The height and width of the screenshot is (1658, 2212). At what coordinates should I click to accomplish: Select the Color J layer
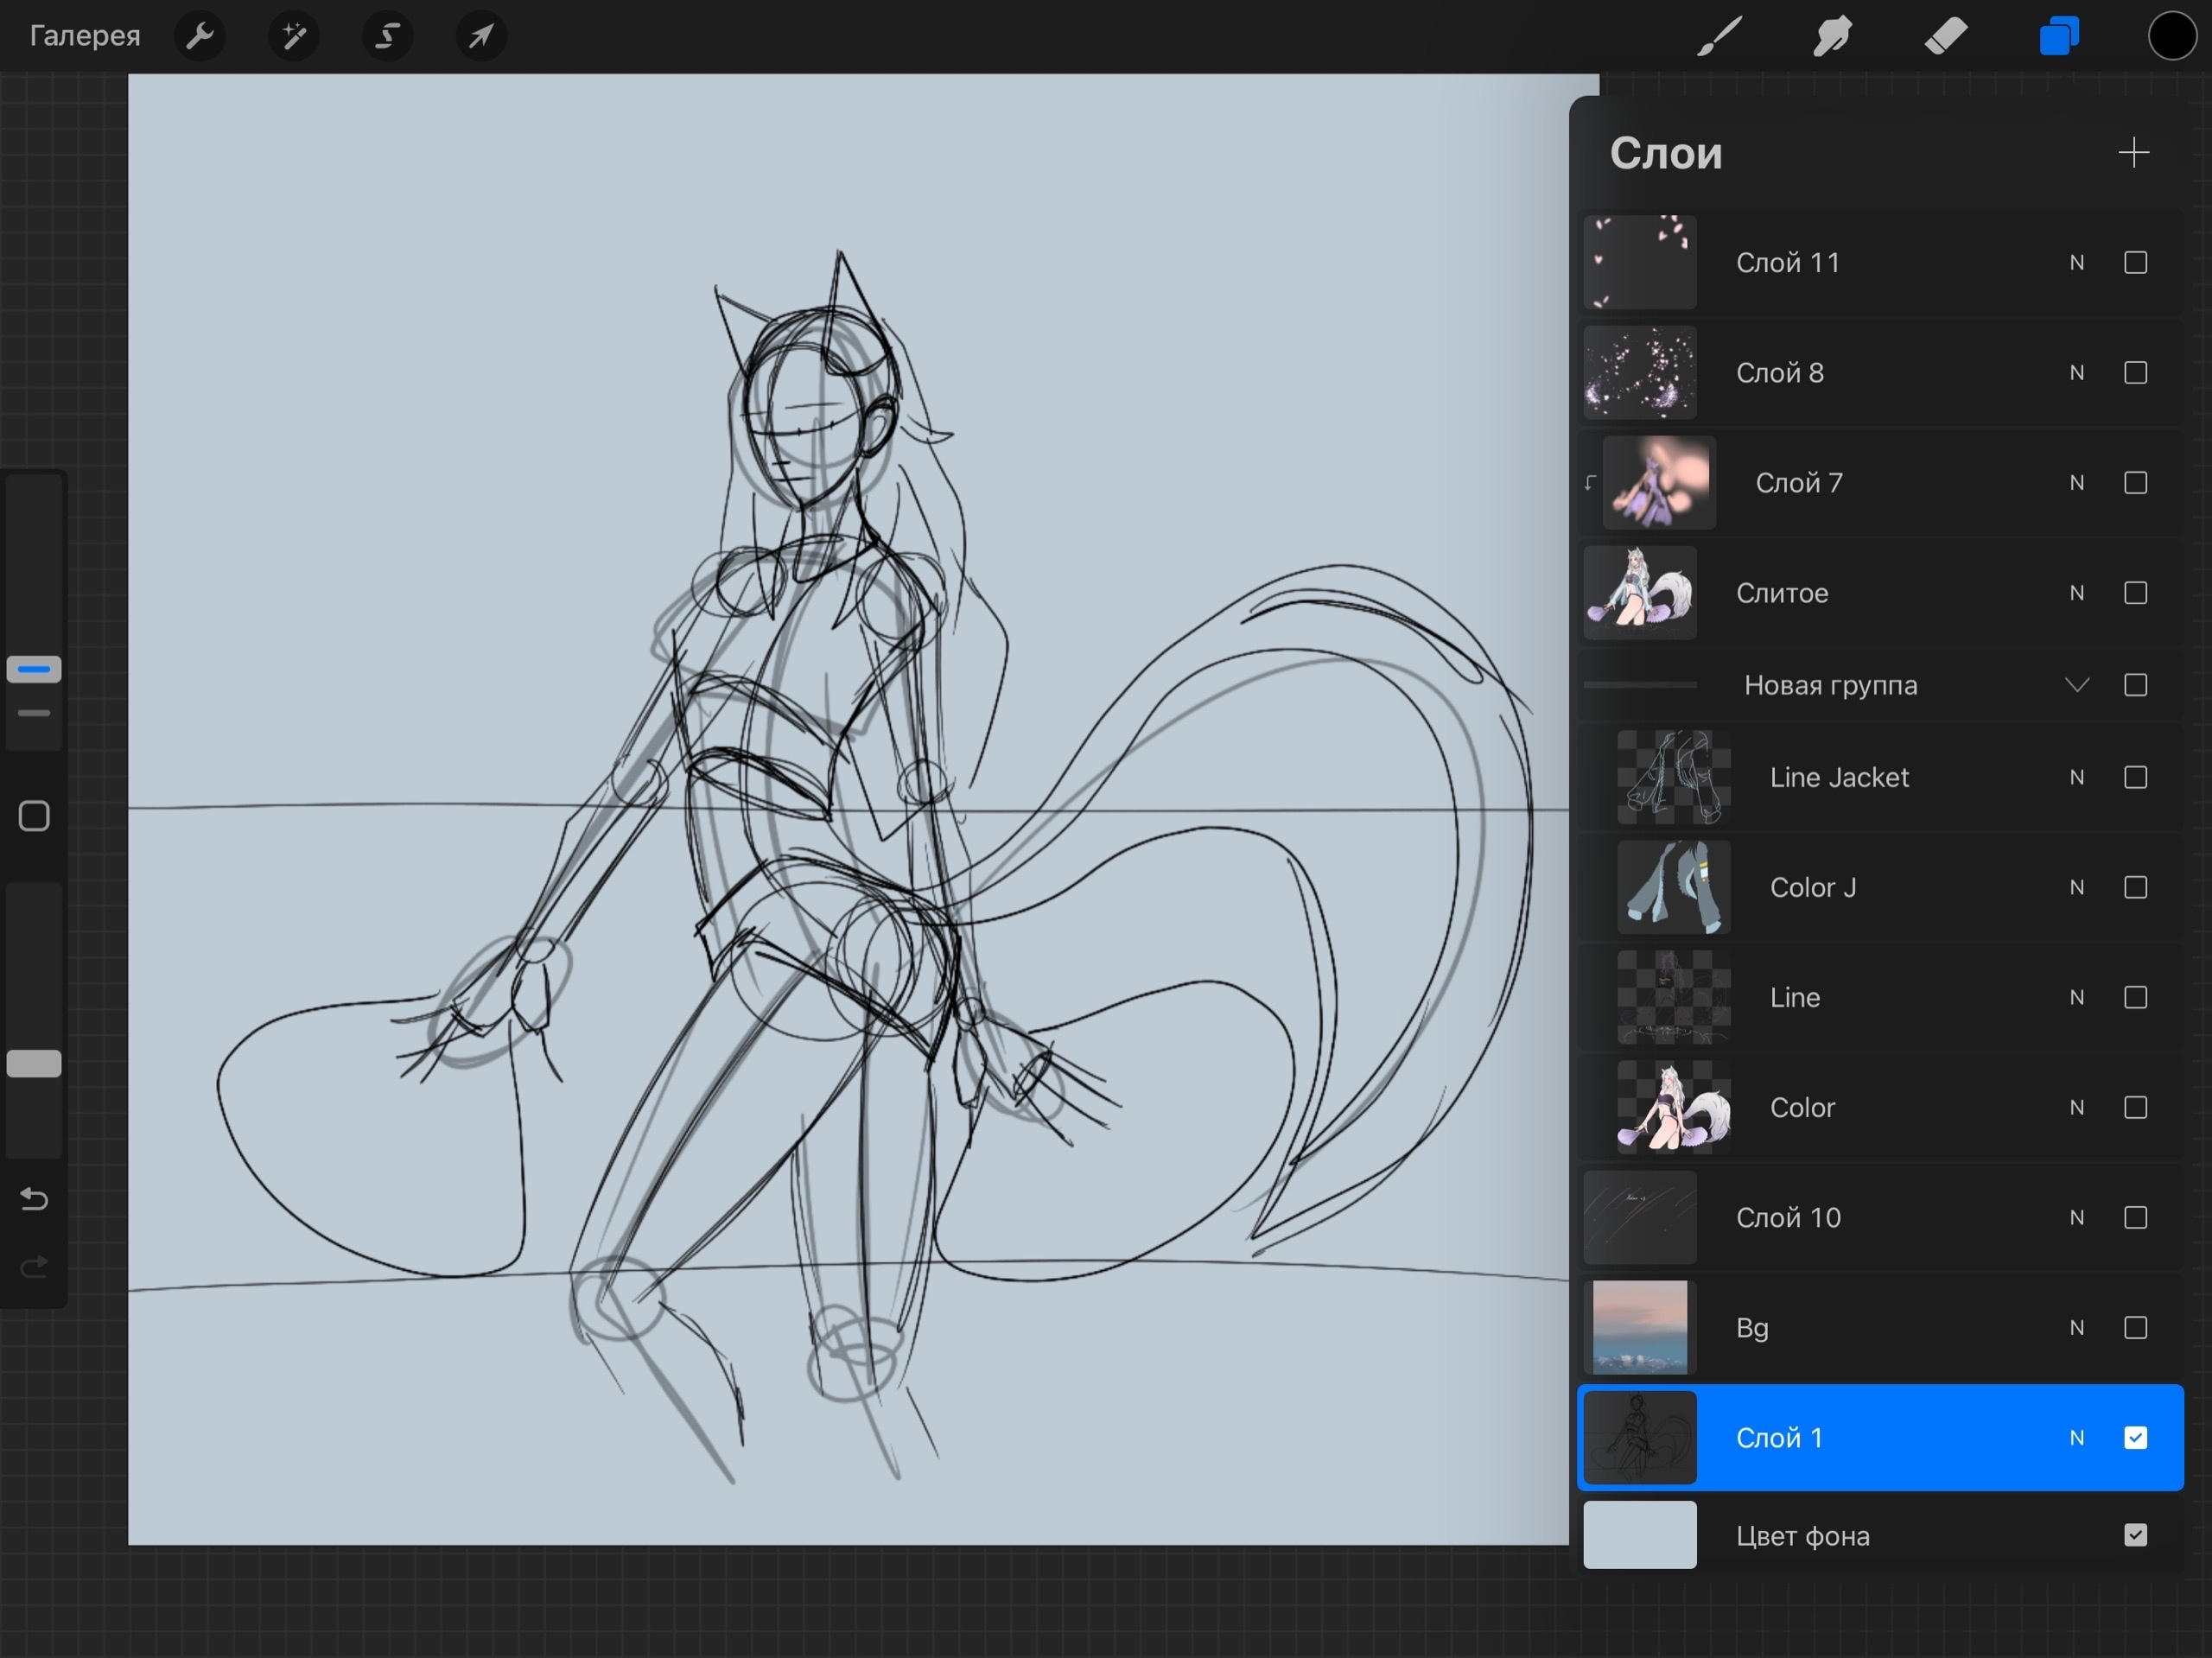1812,887
